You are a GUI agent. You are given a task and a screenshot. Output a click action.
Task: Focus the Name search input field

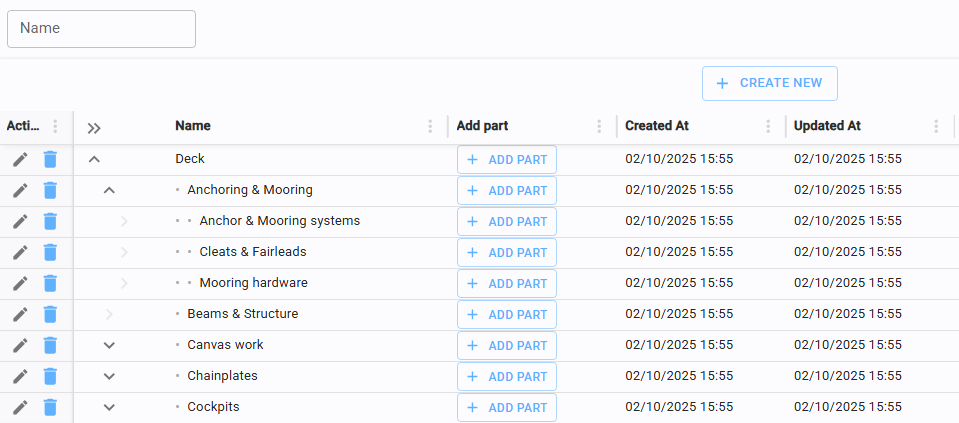click(x=101, y=29)
